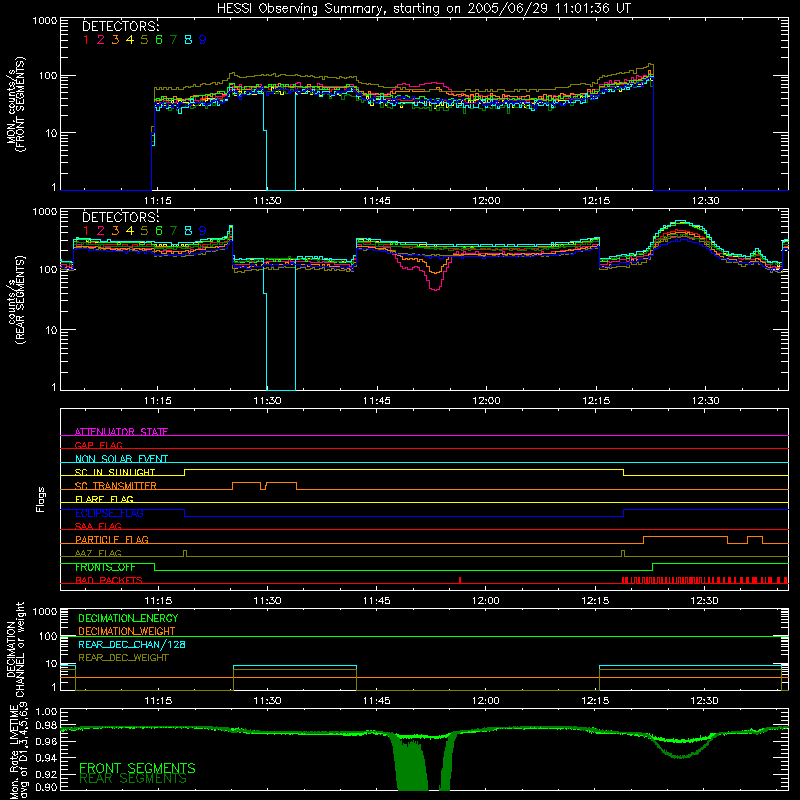This screenshot has width=800, height=800.
Task: Click the SAA_FLAG label
Action: tap(98, 526)
